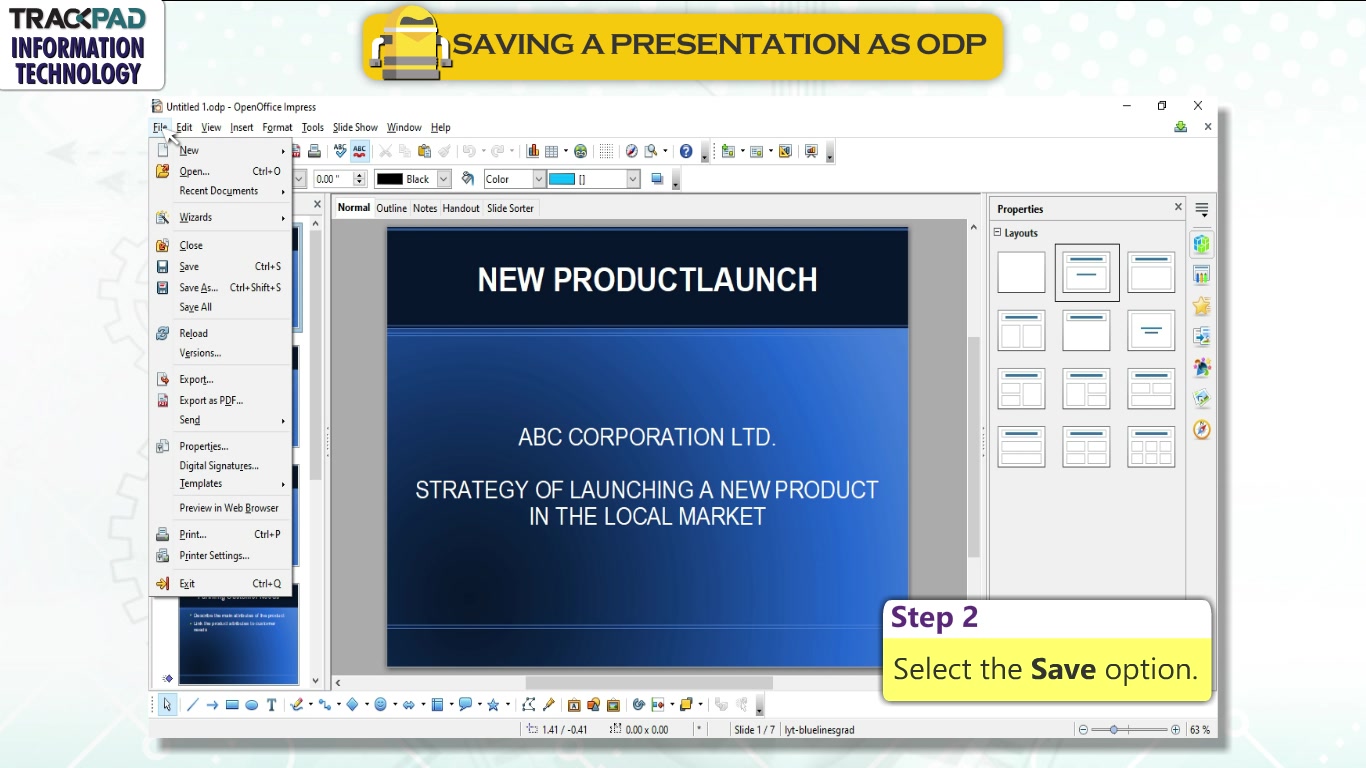Select the Symbol Shapes smiley tool
This screenshot has width=1366, height=768.
380,705
